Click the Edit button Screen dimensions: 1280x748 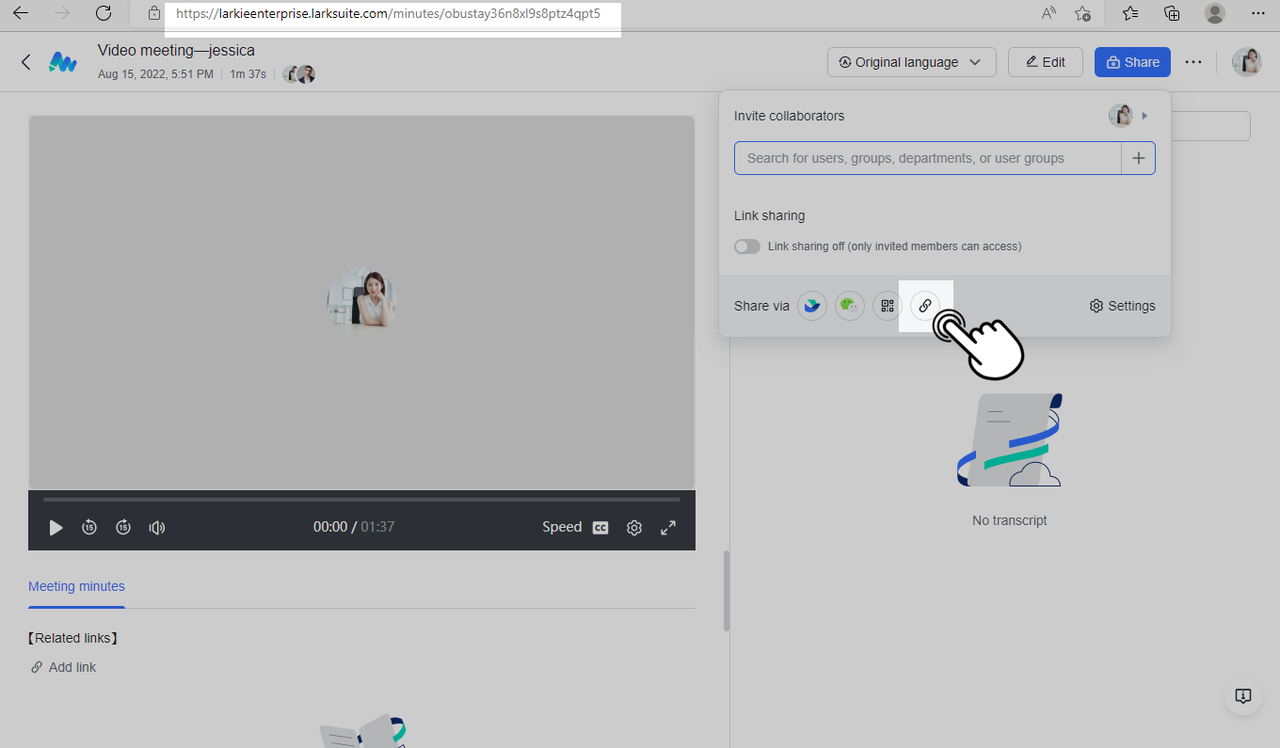tap(1045, 62)
